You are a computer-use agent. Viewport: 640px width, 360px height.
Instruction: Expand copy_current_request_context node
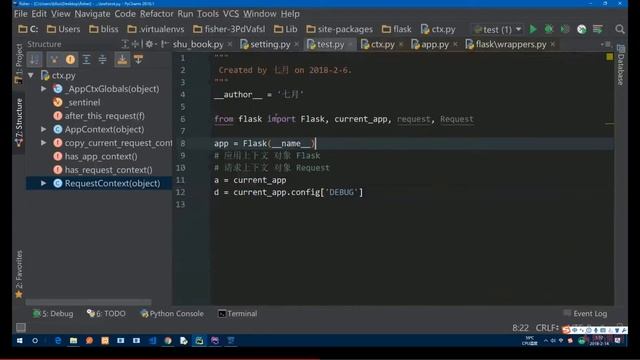(44, 142)
